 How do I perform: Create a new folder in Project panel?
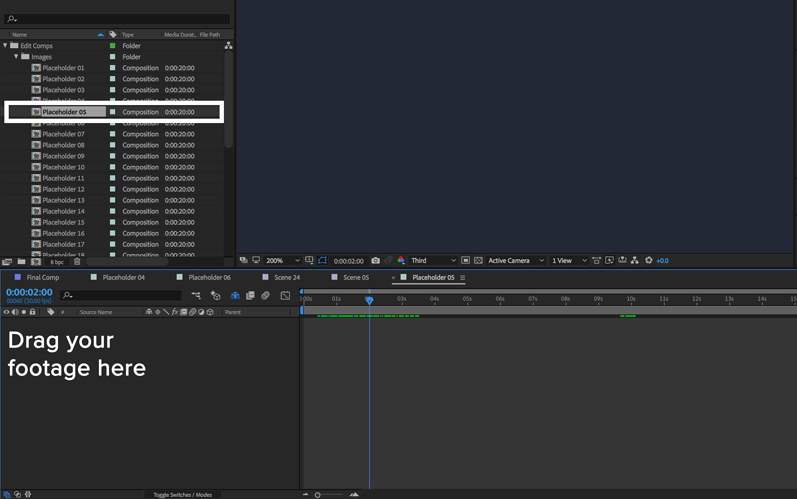click(x=22, y=262)
